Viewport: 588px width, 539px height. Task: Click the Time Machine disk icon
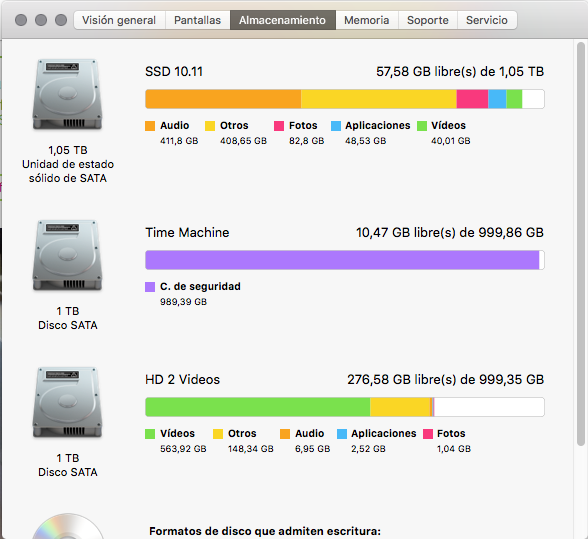click(x=68, y=255)
